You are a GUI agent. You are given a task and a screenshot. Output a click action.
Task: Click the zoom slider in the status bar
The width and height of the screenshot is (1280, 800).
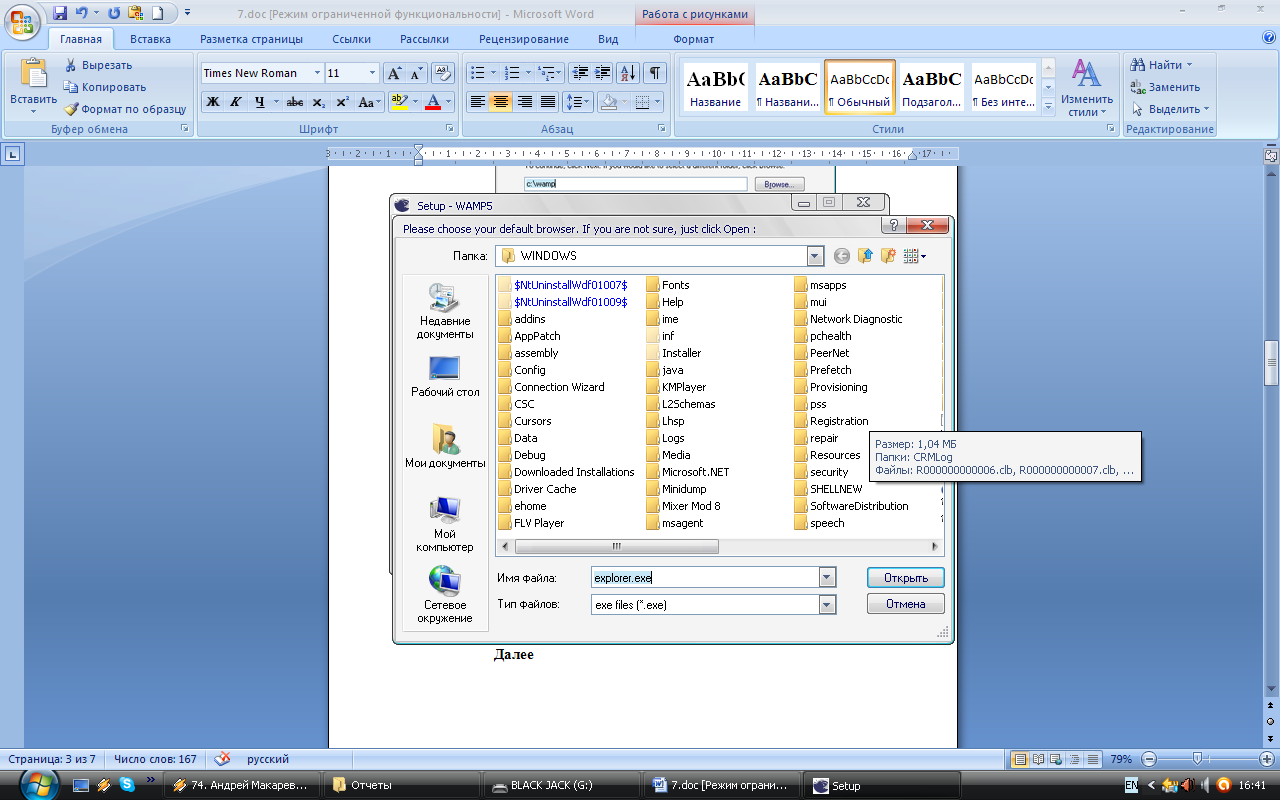[1197, 759]
